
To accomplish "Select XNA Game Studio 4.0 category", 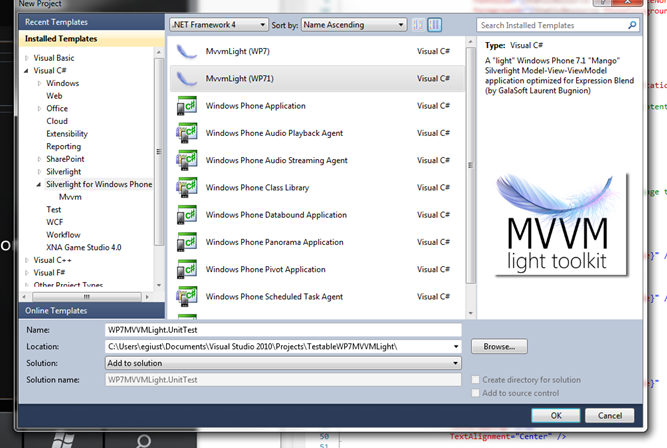I will click(83, 248).
